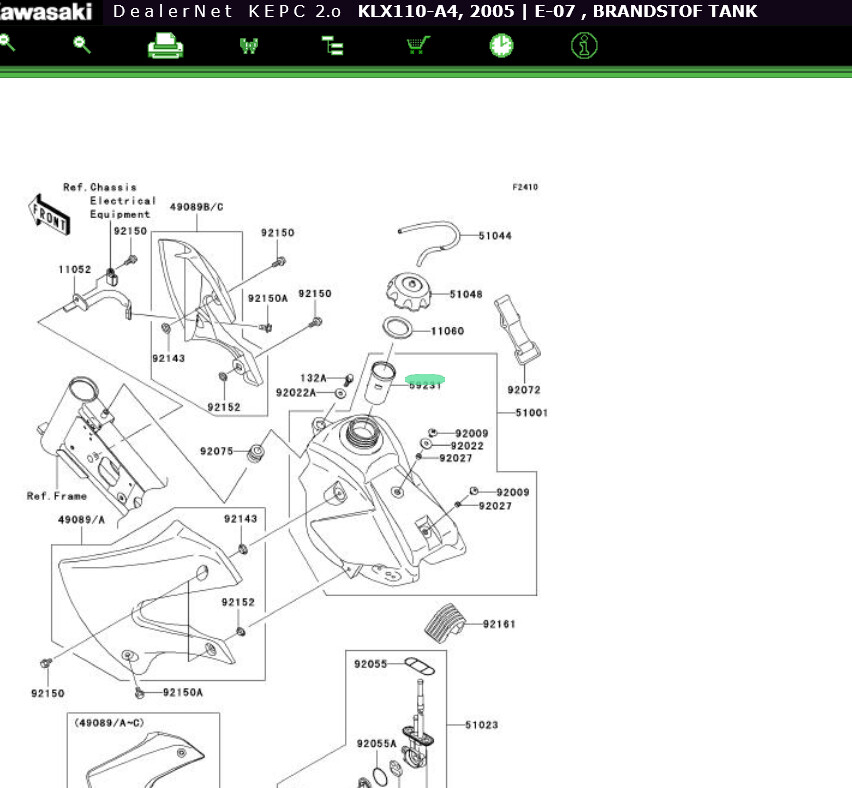
Task: Select the 51001 fuel tank label
Action: pos(531,413)
